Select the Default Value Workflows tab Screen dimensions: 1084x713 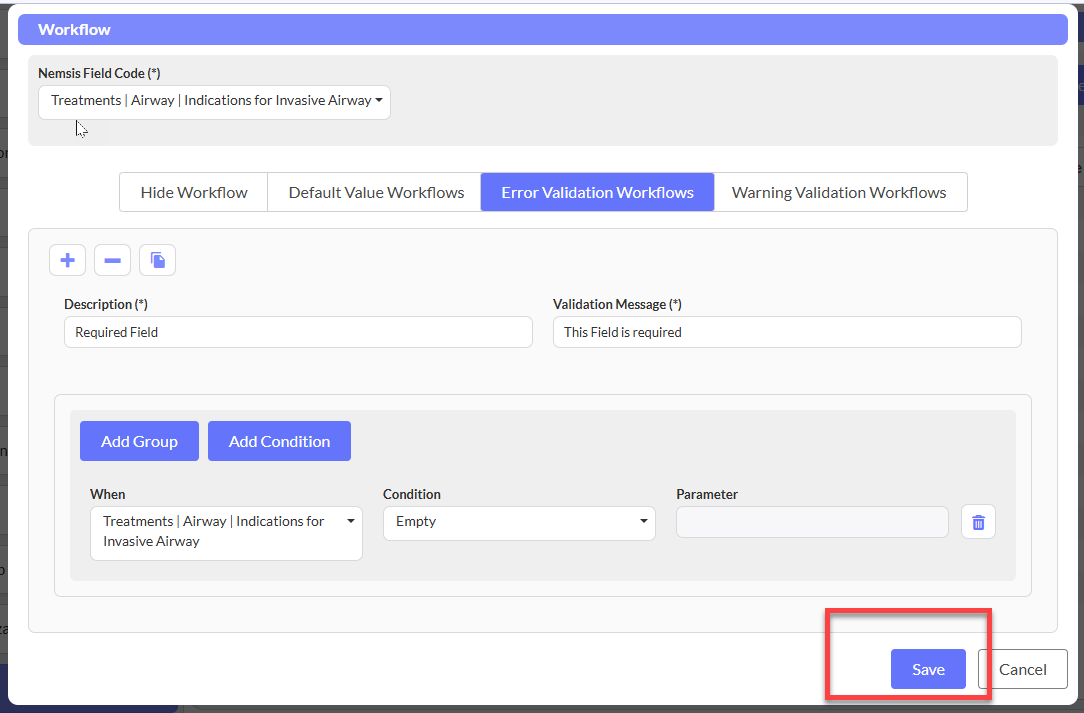tap(376, 192)
